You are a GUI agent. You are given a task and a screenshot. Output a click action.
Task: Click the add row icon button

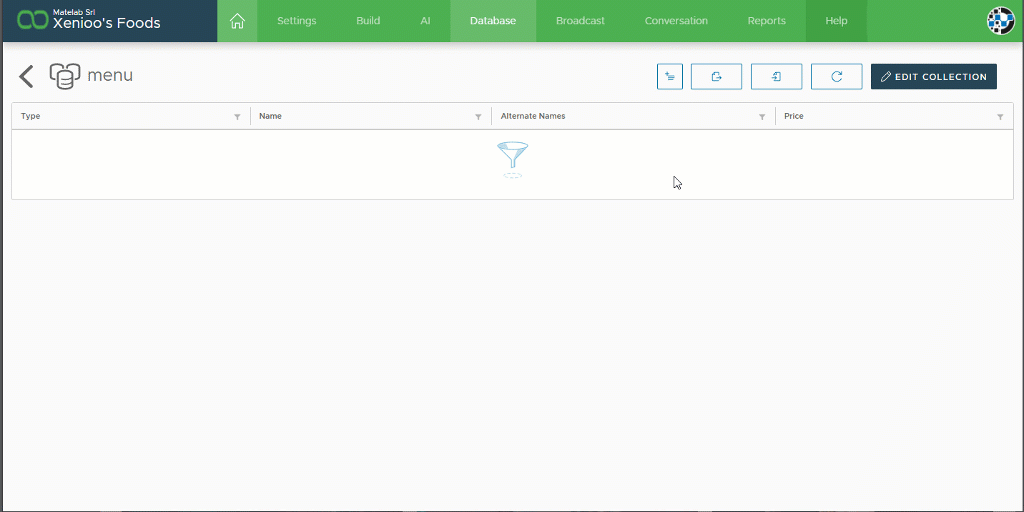(669, 76)
